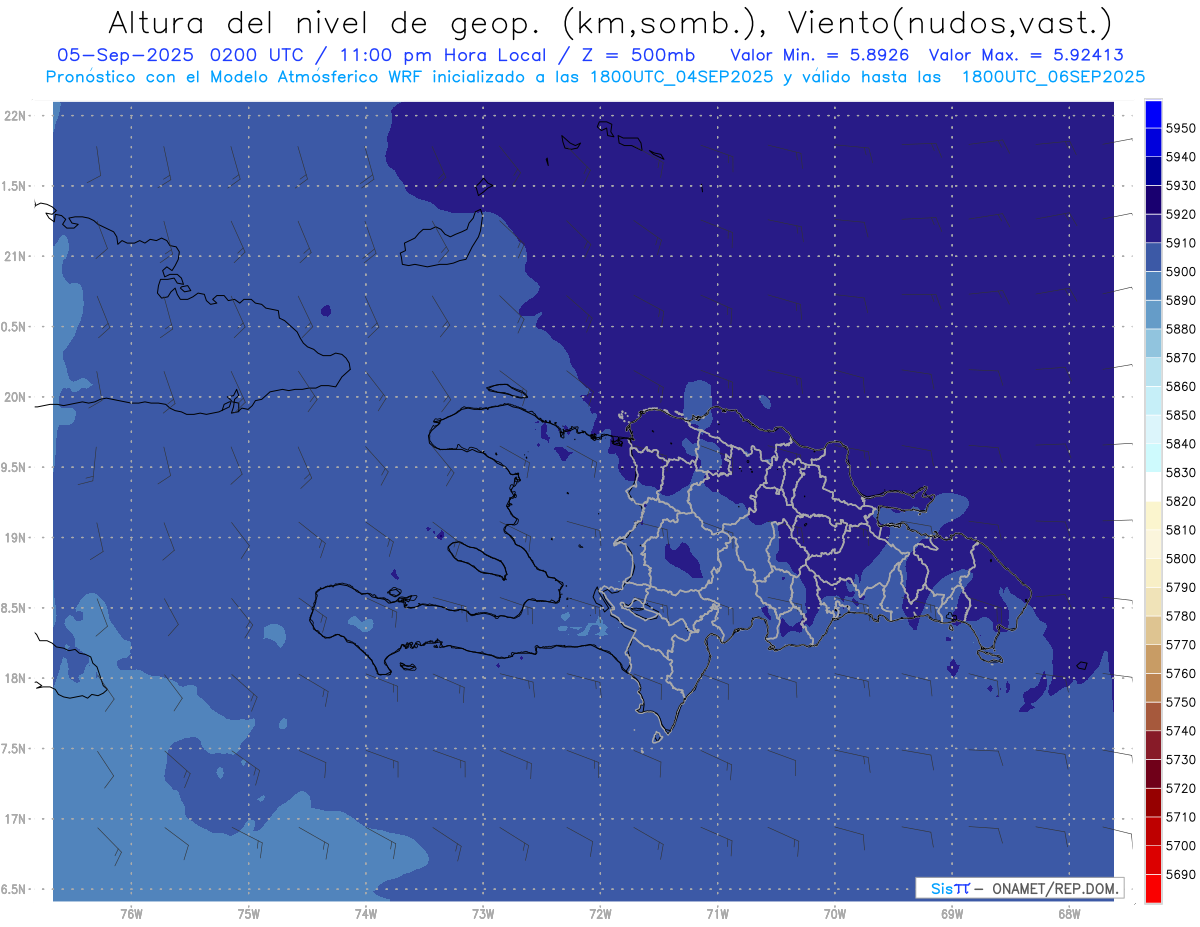Click the 5950 colorbar value
Screen dimensions: 1200x927
point(1180,128)
